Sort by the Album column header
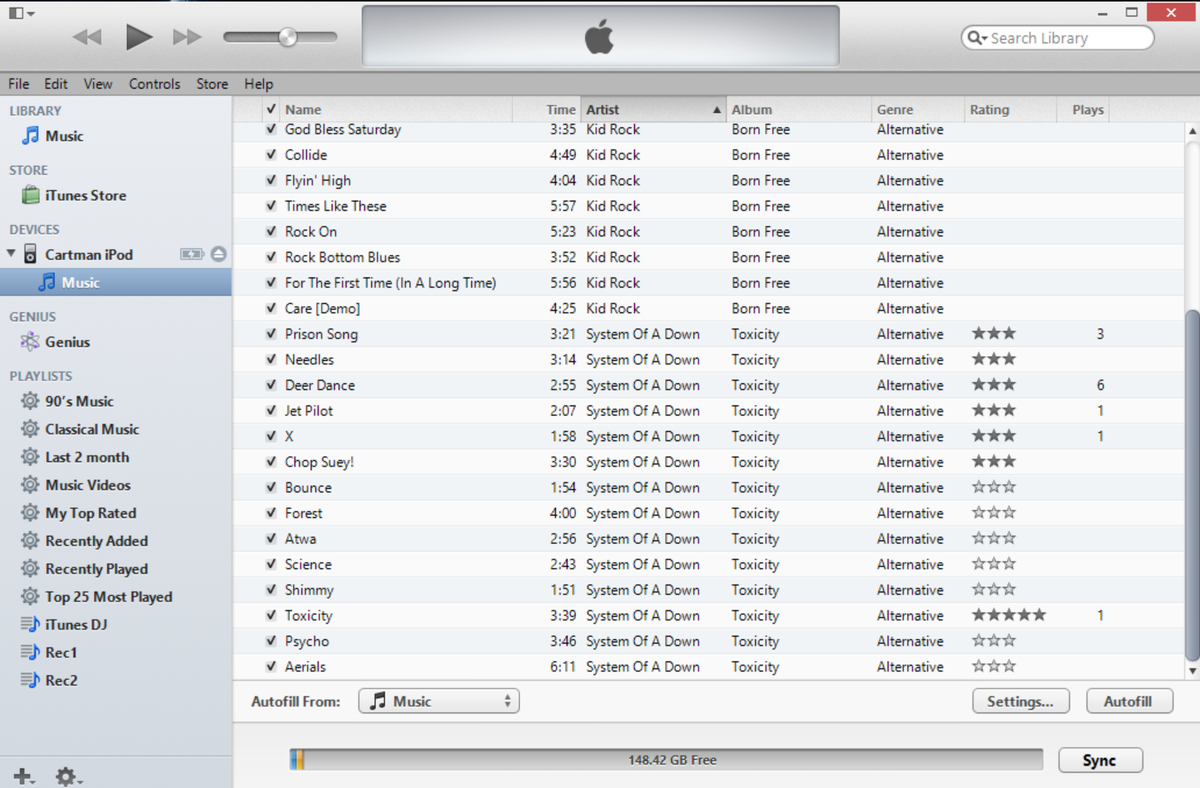This screenshot has width=1200, height=788. tap(798, 110)
